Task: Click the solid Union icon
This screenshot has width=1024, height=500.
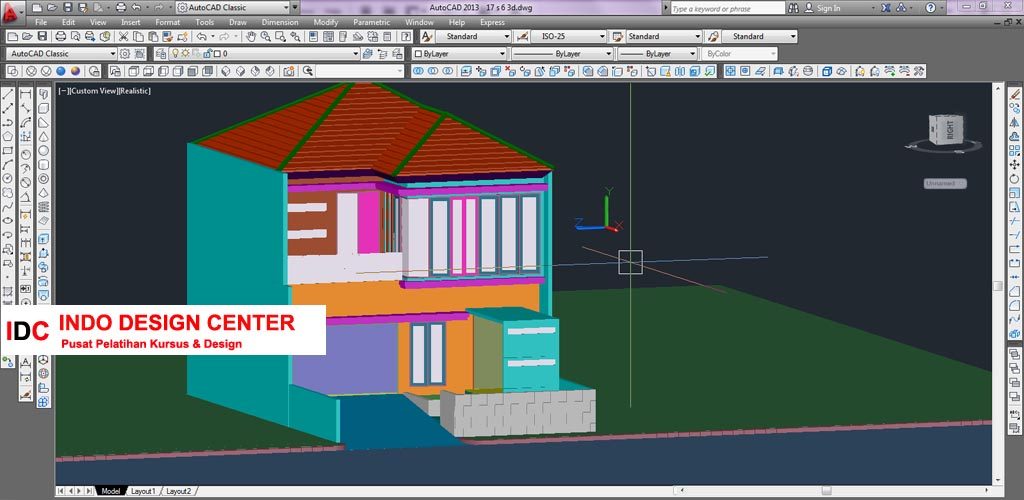Action: (417, 71)
